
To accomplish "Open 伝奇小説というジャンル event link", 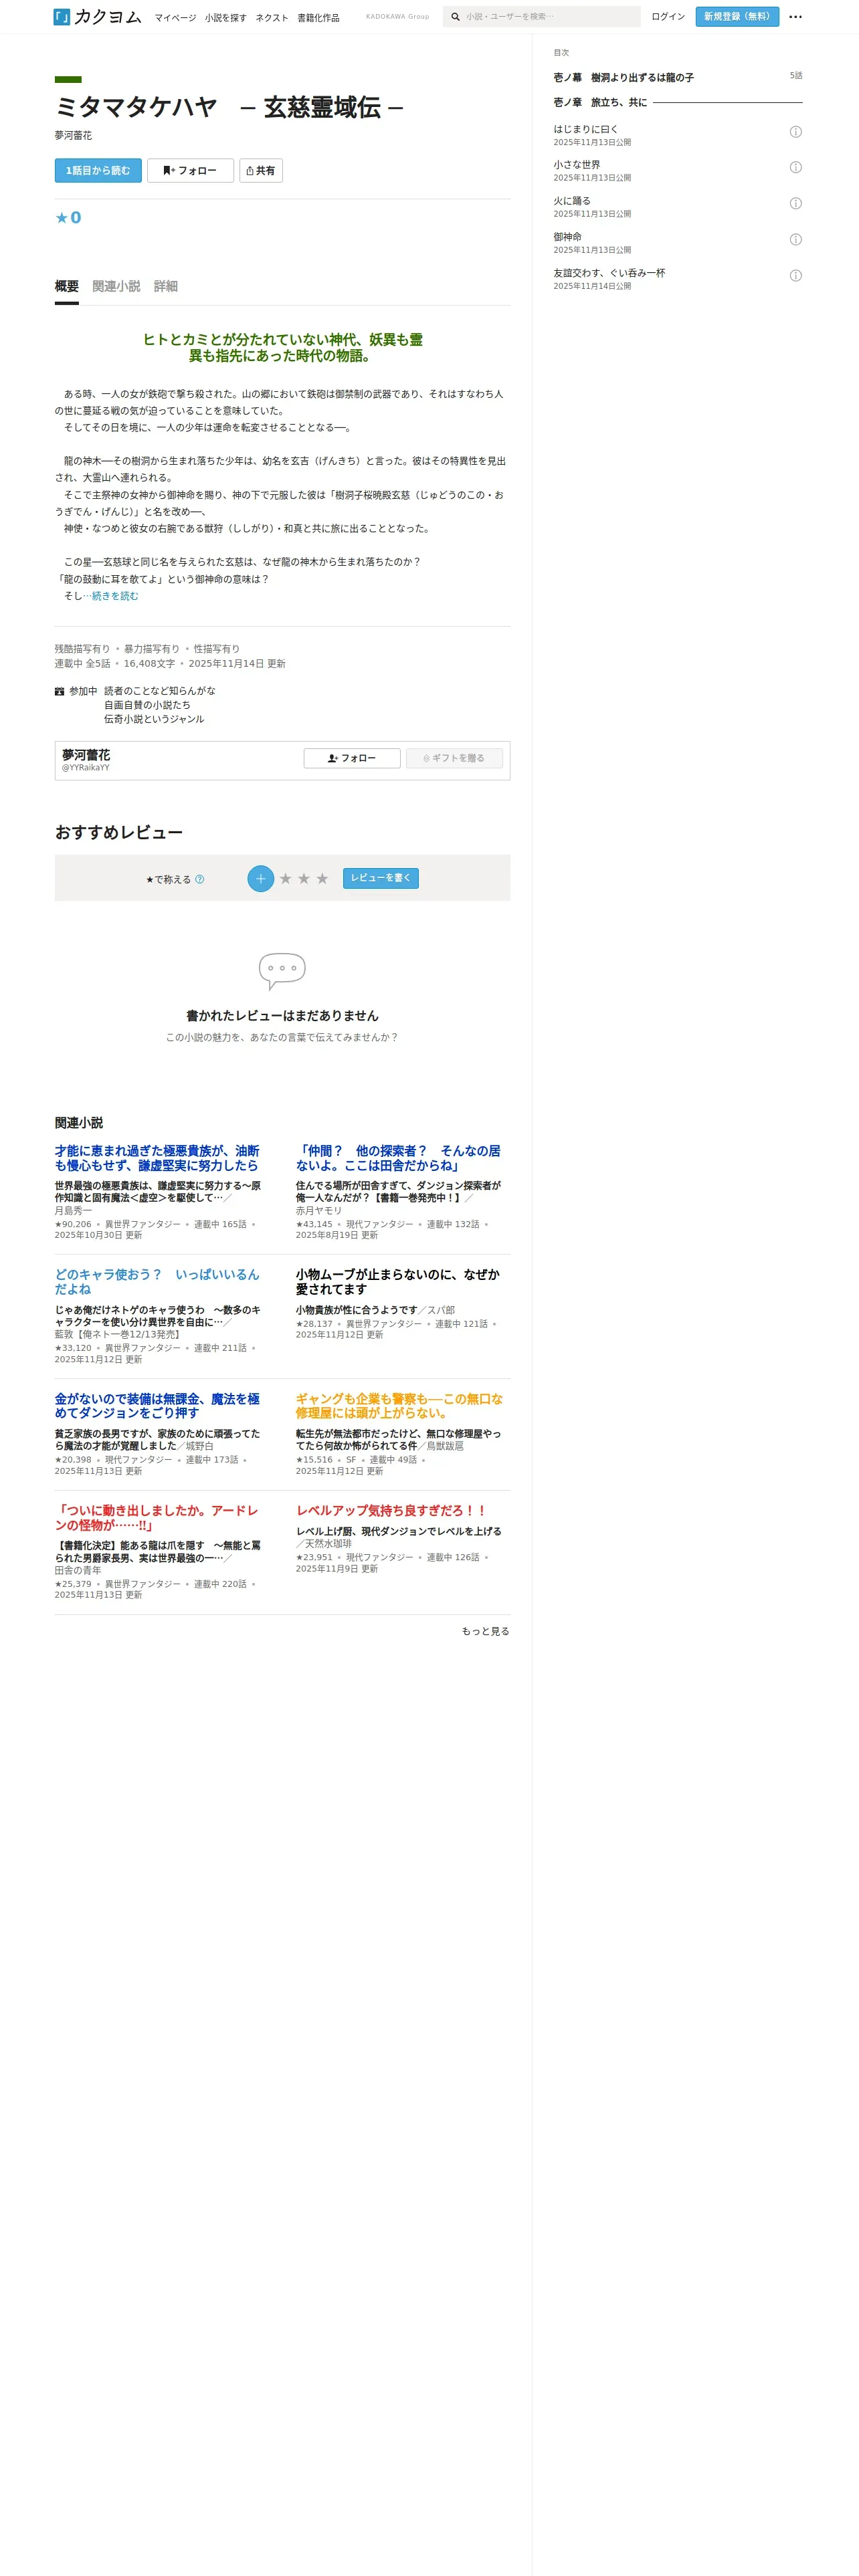I will [154, 720].
